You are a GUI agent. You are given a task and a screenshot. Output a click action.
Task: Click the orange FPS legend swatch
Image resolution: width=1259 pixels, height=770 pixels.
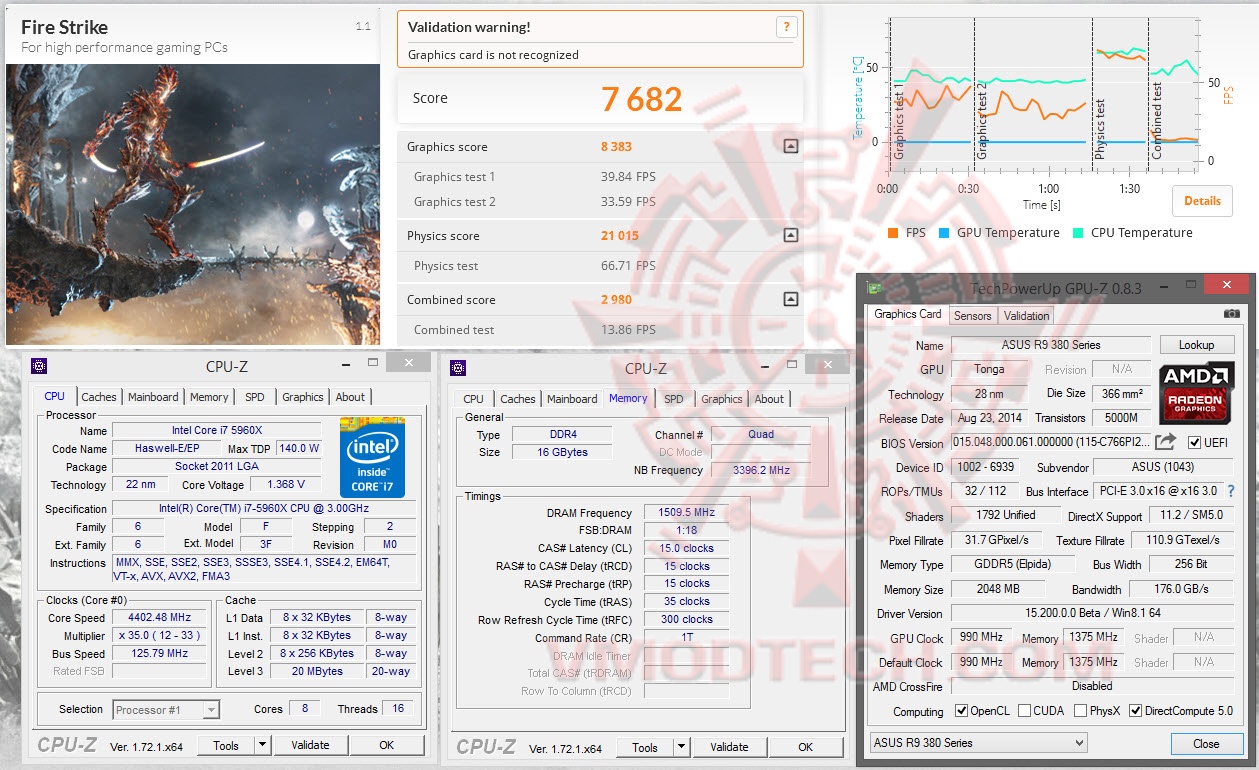892,233
